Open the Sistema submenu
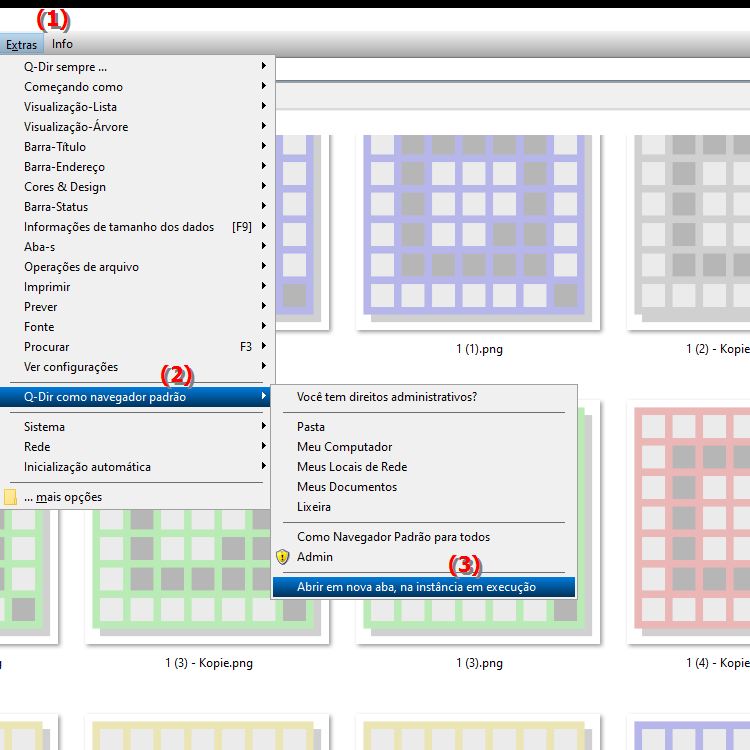750x750 pixels. [x=137, y=427]
